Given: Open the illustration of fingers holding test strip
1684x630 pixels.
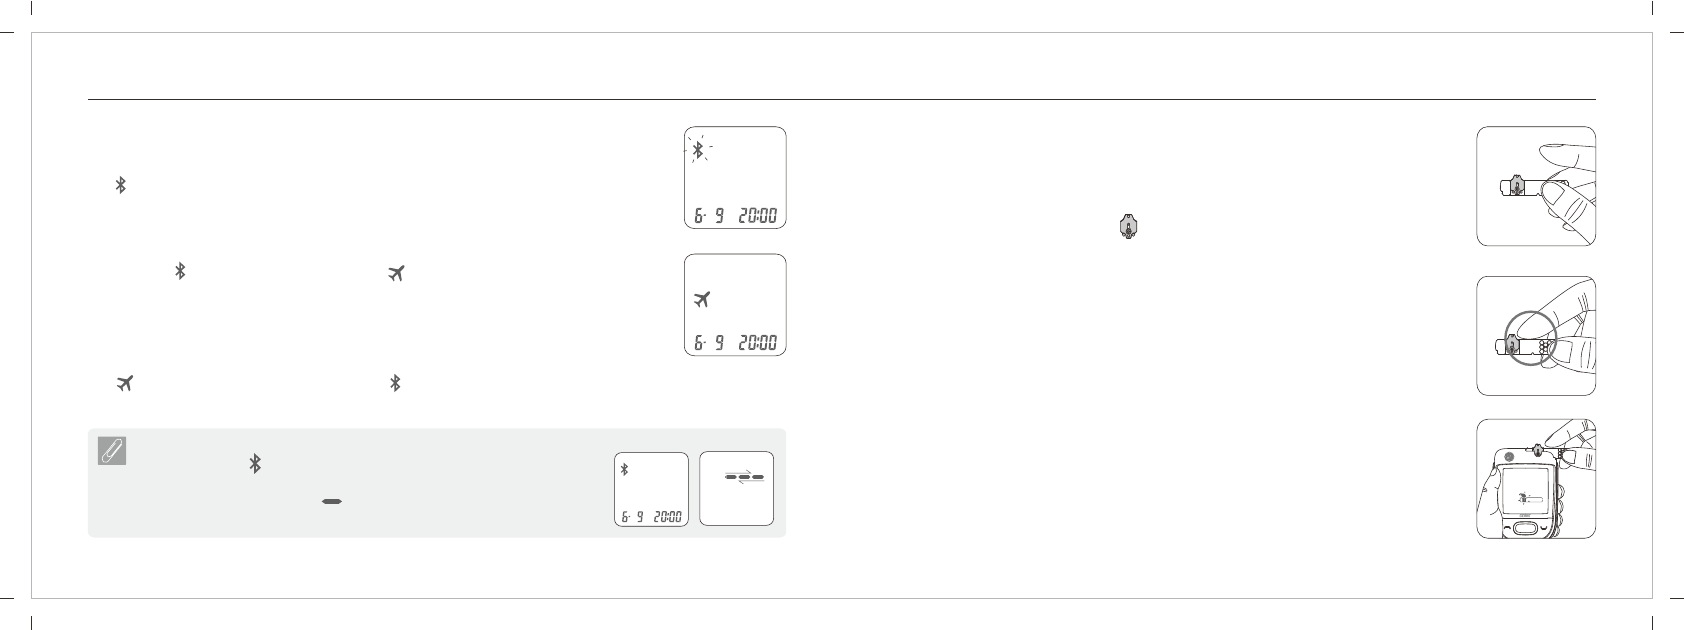Looking at the screenshot, I should pos(1536,186).
